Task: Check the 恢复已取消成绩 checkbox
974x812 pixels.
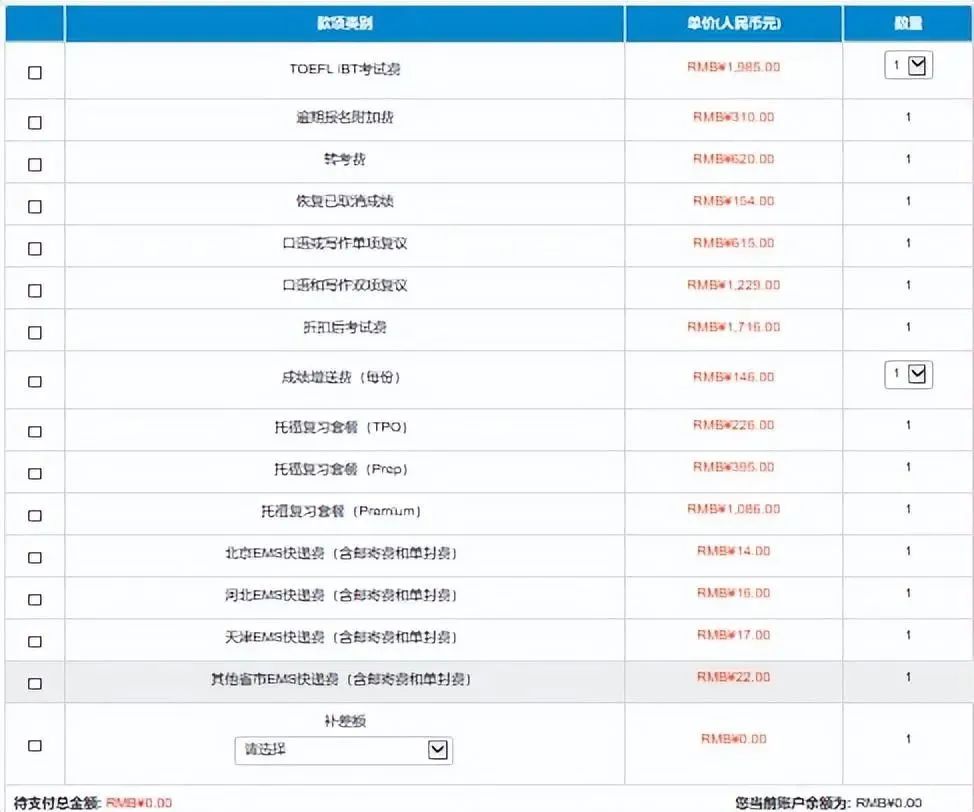Action: point(35,206)
